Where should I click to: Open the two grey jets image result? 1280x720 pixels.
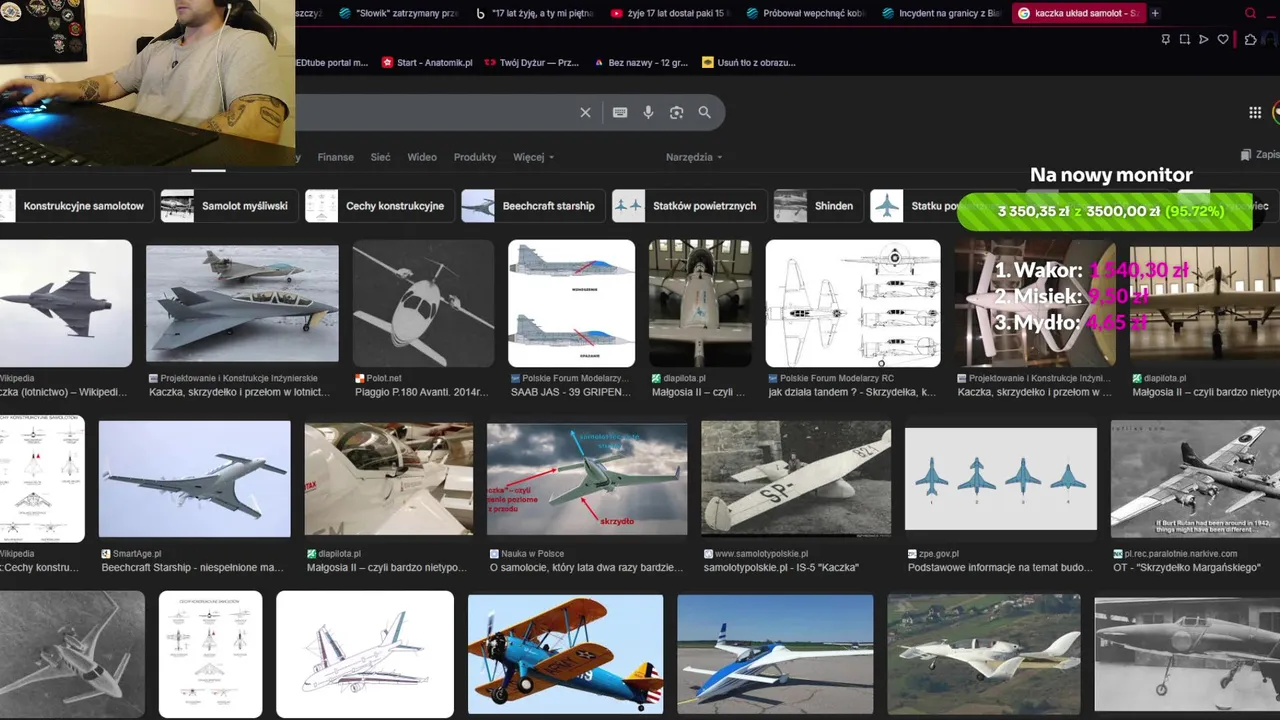242,303
